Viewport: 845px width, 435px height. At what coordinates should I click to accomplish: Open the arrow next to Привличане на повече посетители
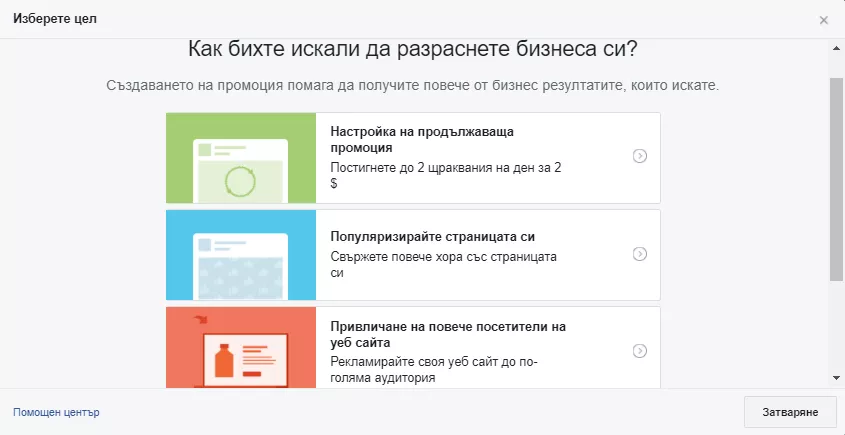(x=640, y=351)
